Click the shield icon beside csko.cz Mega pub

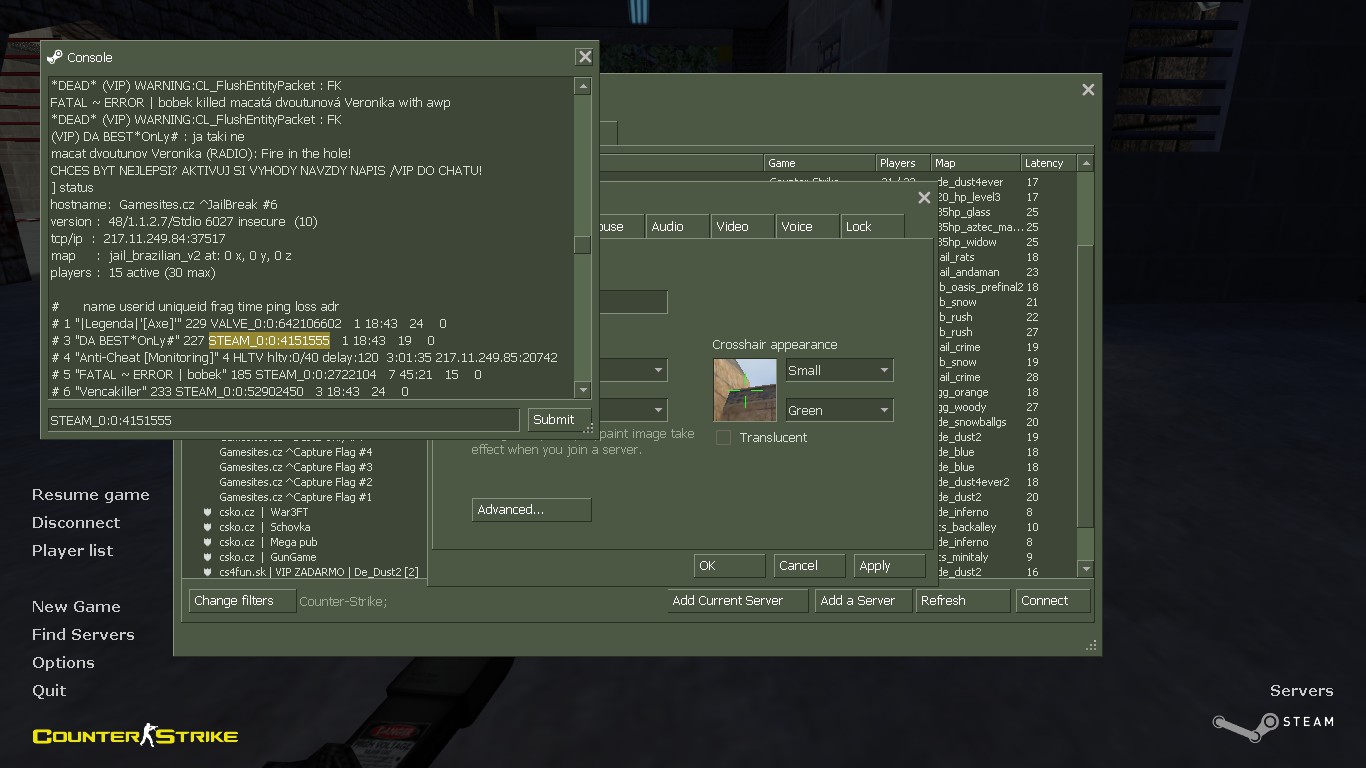pyautogui.click(x=207, y=542)
